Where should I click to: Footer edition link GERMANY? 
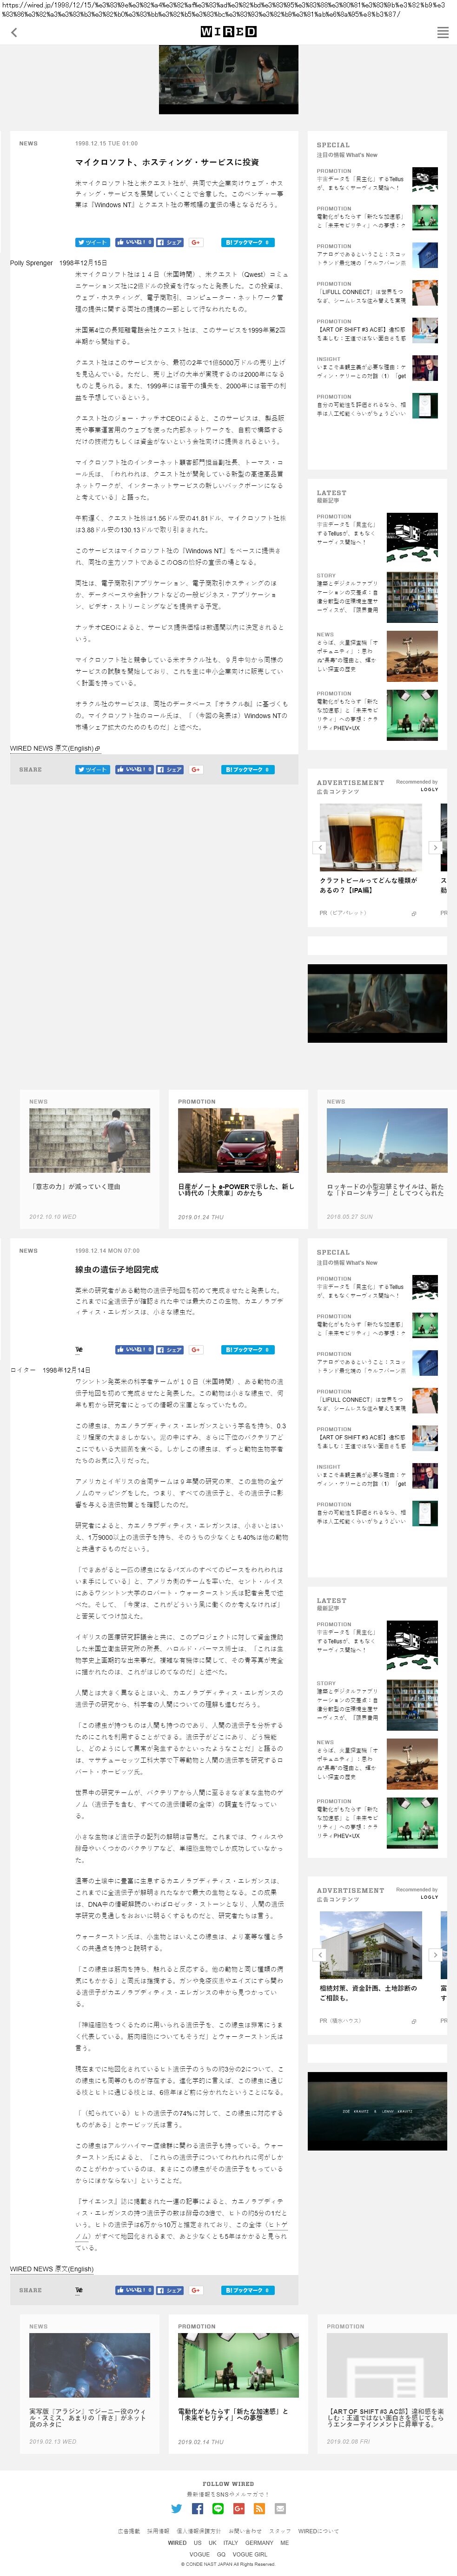pos(259,2543)
